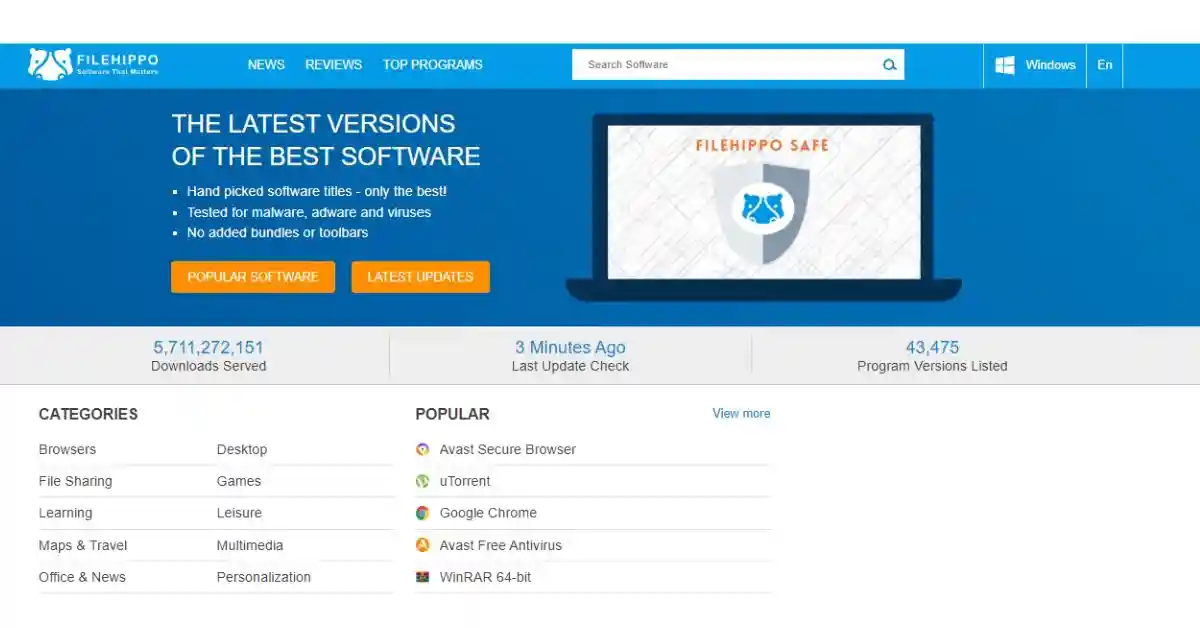Select the Avast Free Antivirus link
This screenshot has width=1200, height=628.
click(x=501, y=545)
